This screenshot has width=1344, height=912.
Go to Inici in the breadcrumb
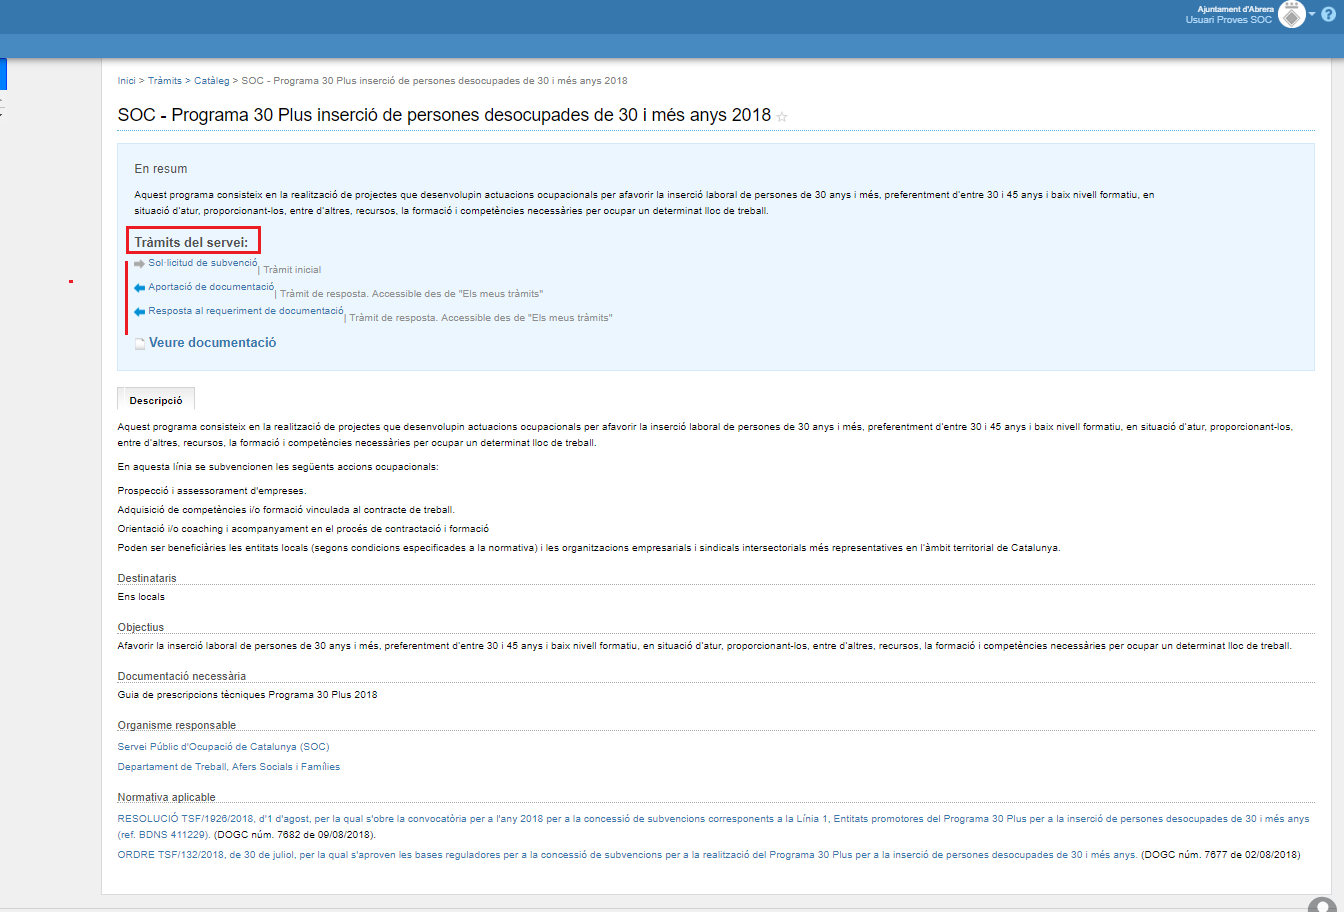click(126, 80)
